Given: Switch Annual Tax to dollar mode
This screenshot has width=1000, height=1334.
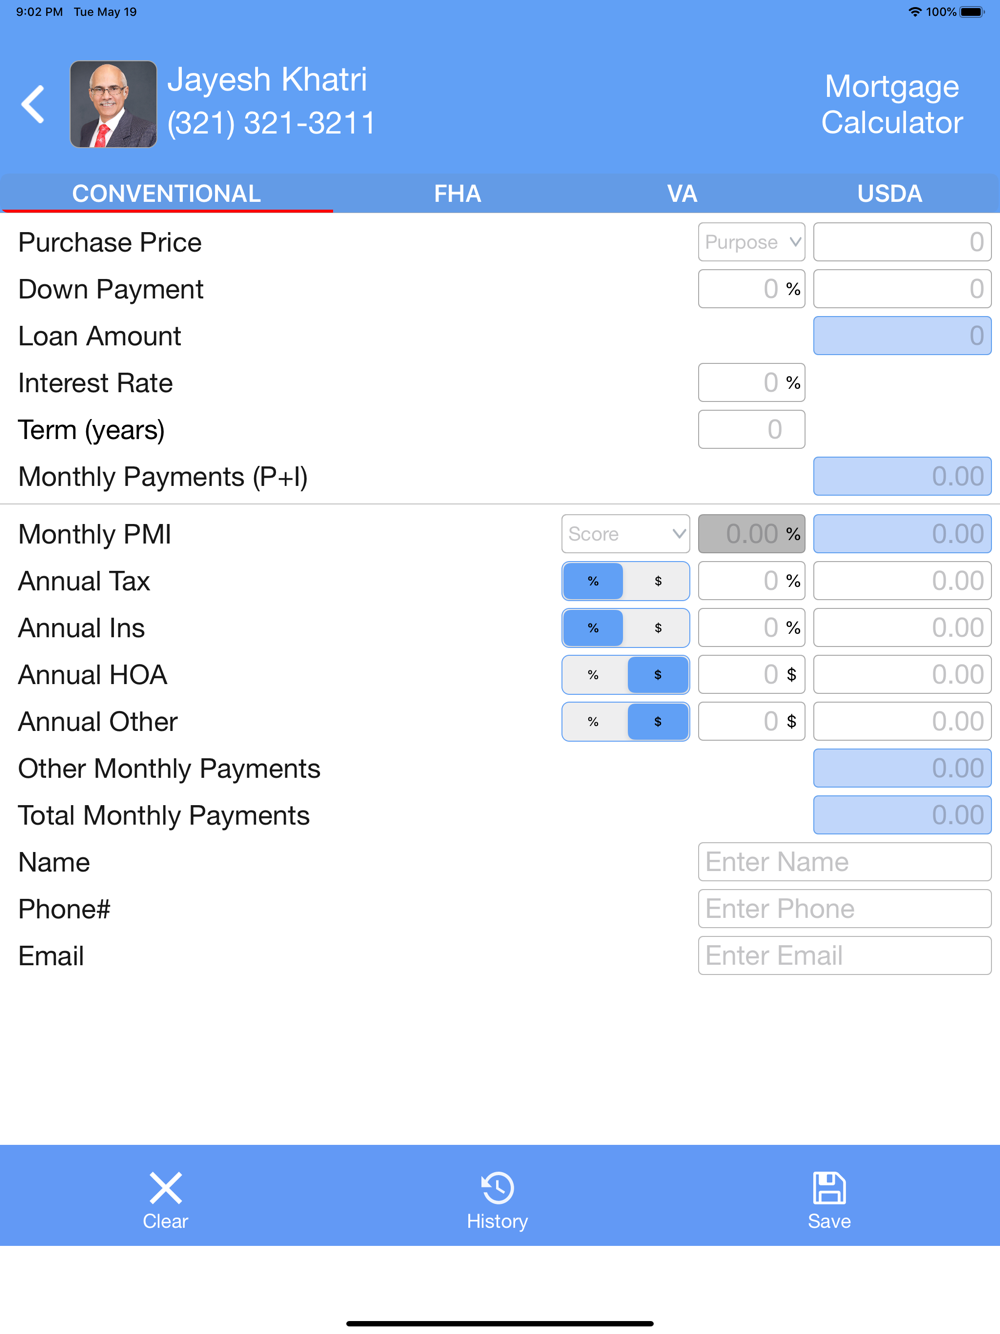Looking at the screenshot, I should pos(658,581).
